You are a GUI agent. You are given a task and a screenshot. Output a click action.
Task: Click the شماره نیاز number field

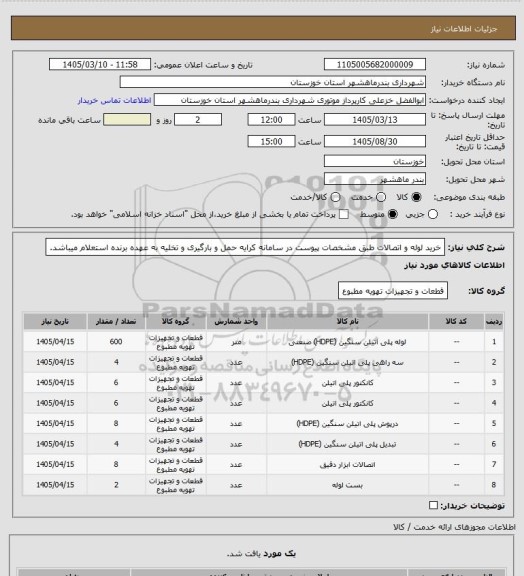tap(375, 64)
